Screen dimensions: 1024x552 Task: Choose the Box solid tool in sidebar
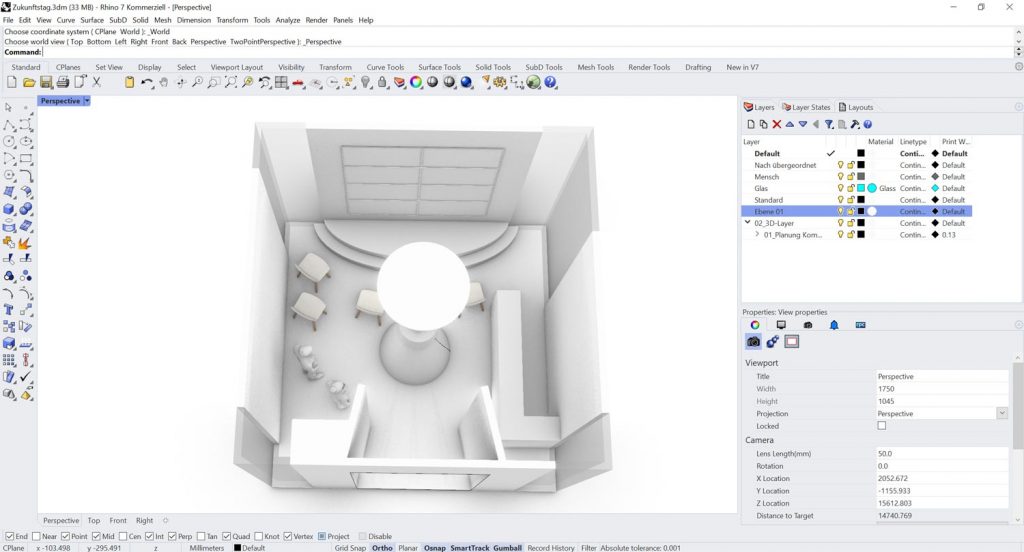9,209
